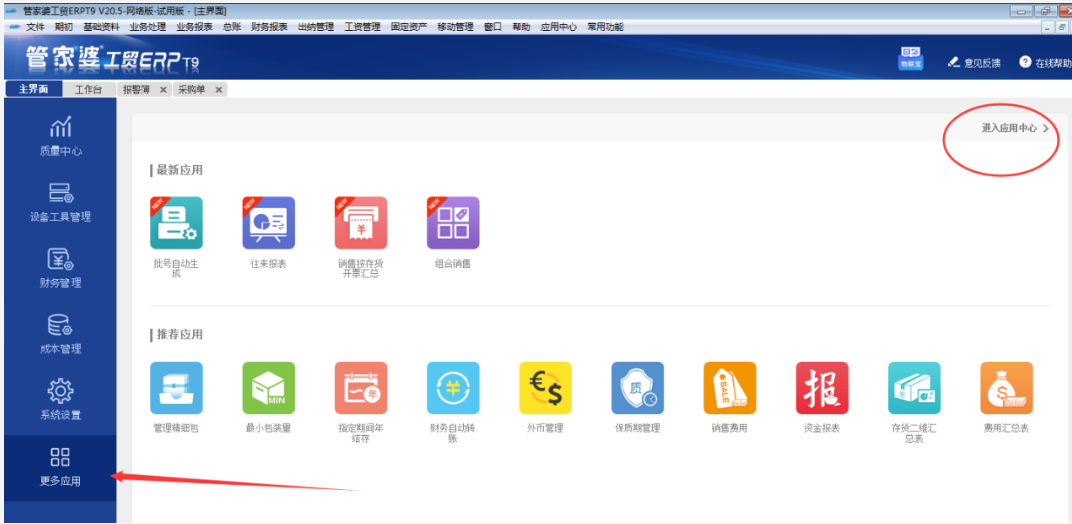Open the 财务报表 menu
The width and height of the screenshot is (1072, 524).
point(269,27)
